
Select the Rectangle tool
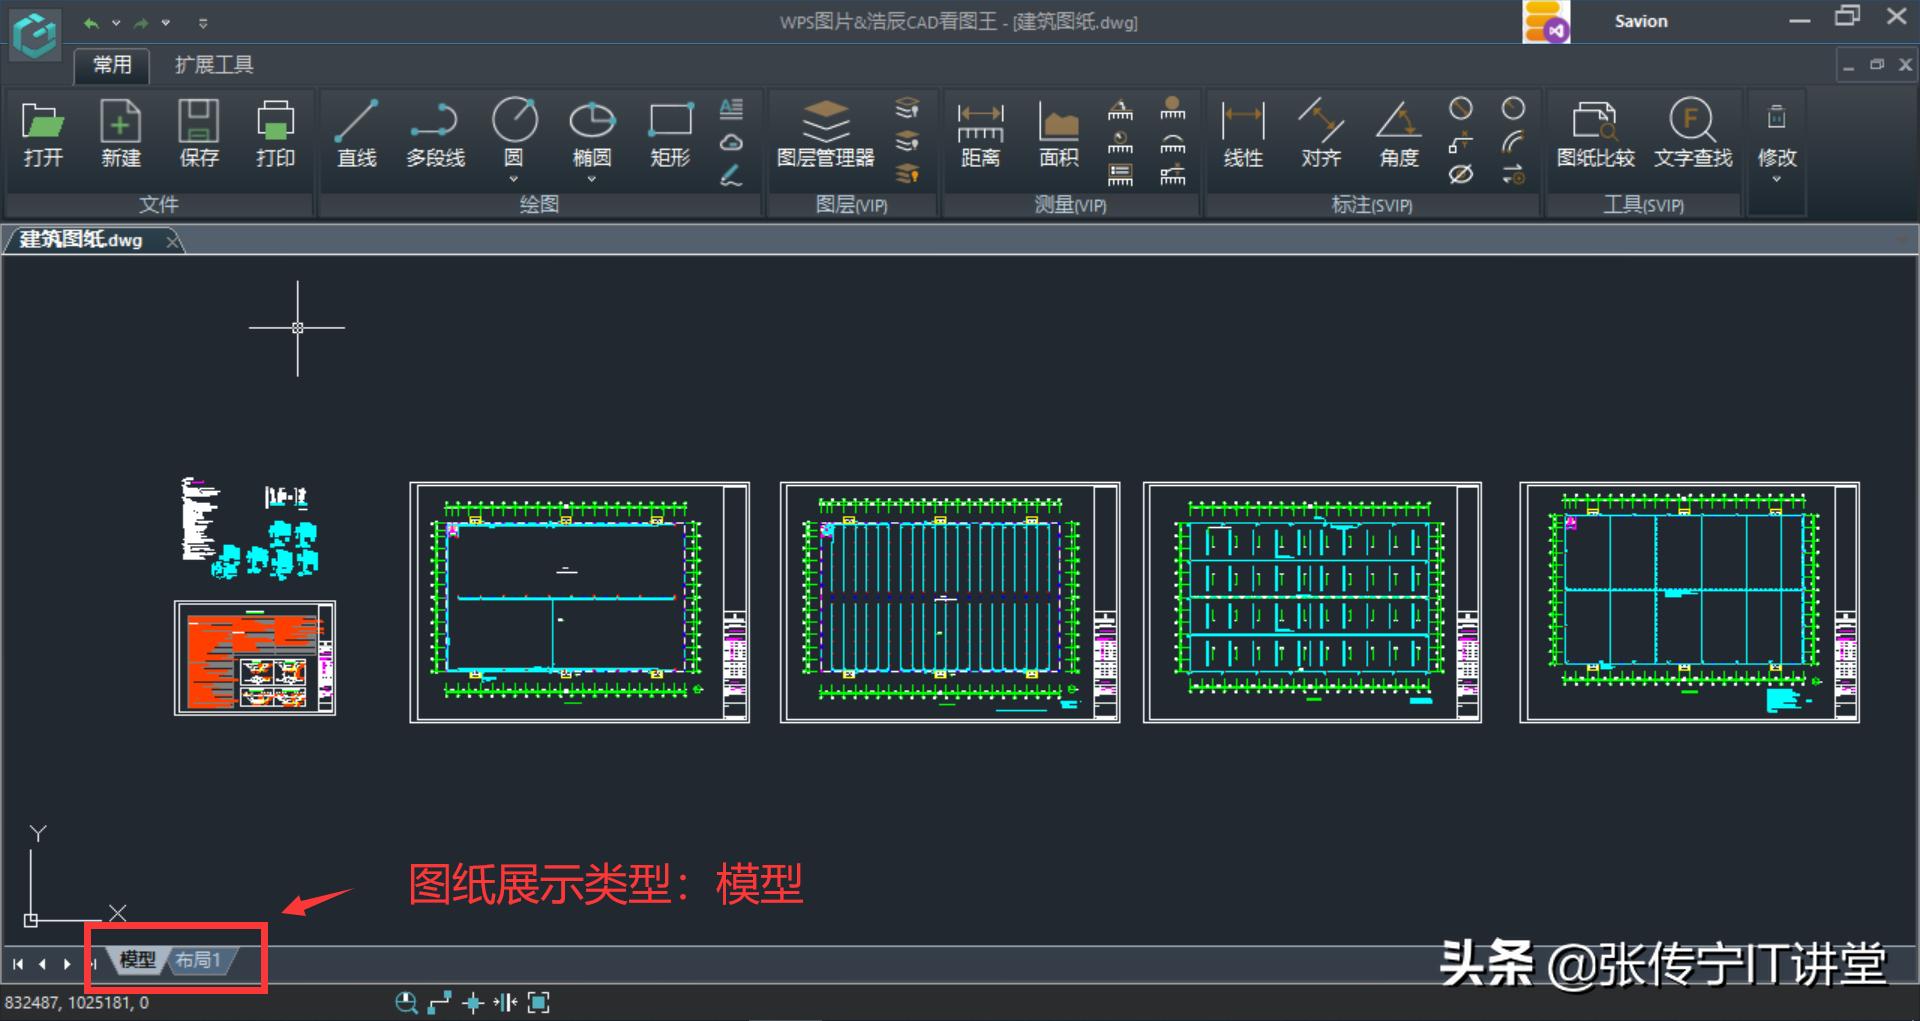(x=668, y=135)
